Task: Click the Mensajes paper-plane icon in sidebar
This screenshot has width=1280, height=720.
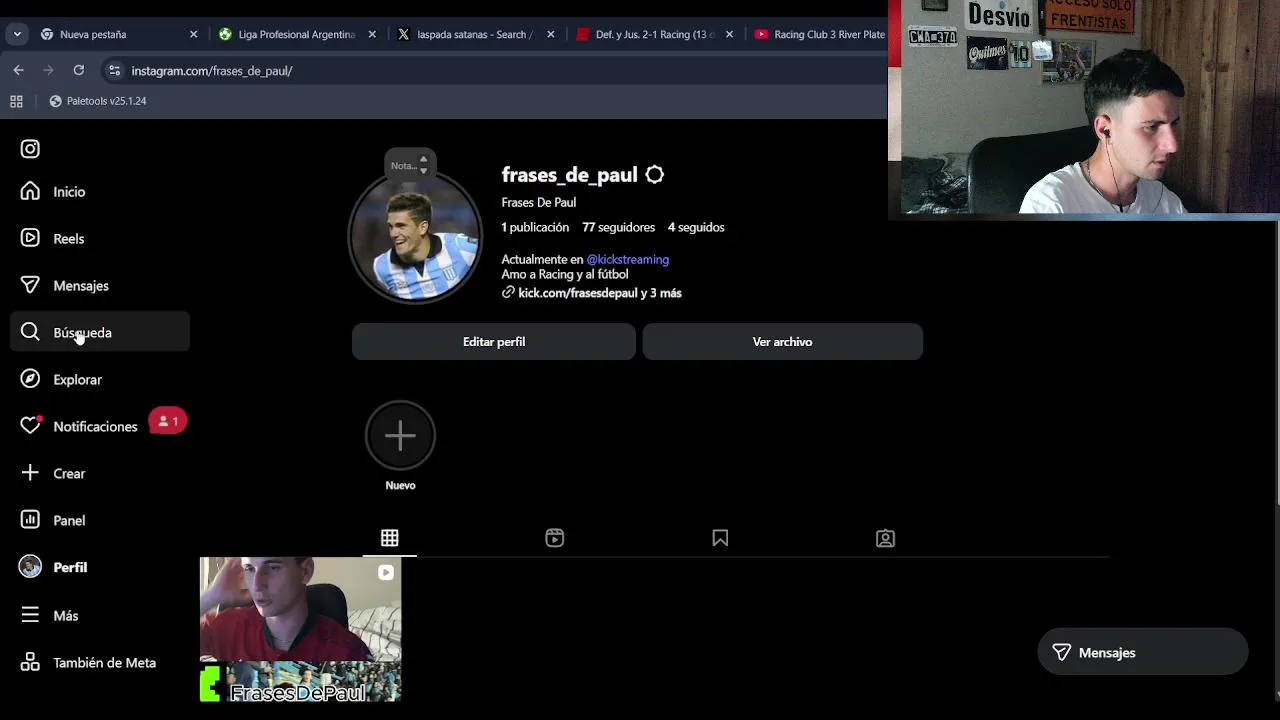Action: click(30, 285)
